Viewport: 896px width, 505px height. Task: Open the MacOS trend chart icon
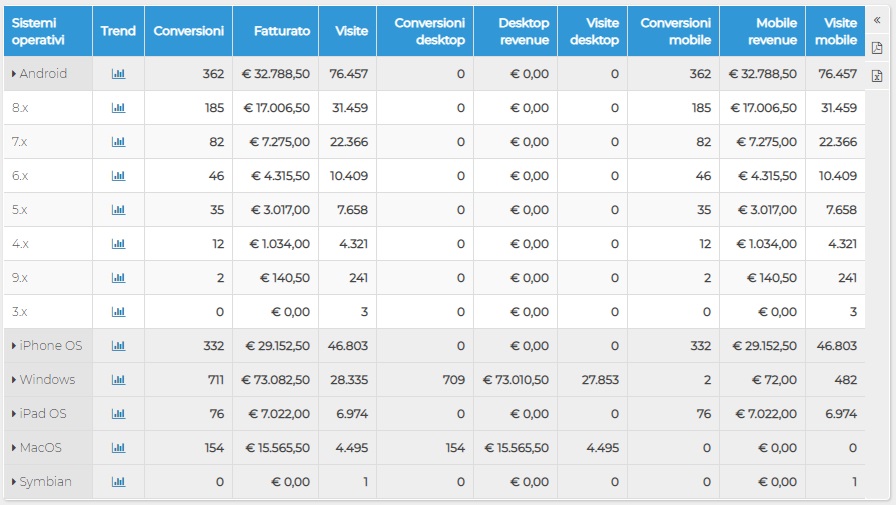[118, 448]
